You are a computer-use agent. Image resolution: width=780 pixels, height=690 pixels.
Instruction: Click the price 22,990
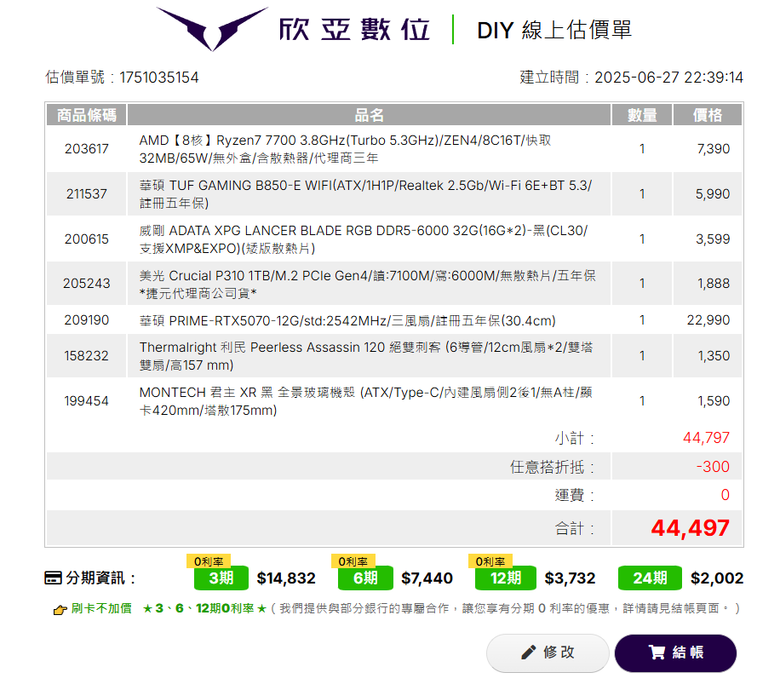[x=708, y=320]
